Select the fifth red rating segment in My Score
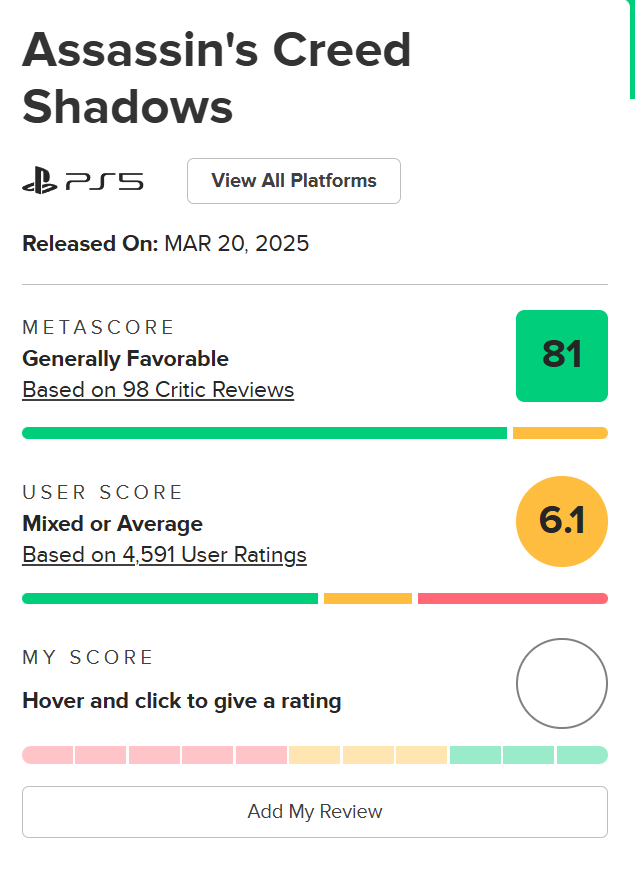635x882 pixels. click(x=261, y=755)
